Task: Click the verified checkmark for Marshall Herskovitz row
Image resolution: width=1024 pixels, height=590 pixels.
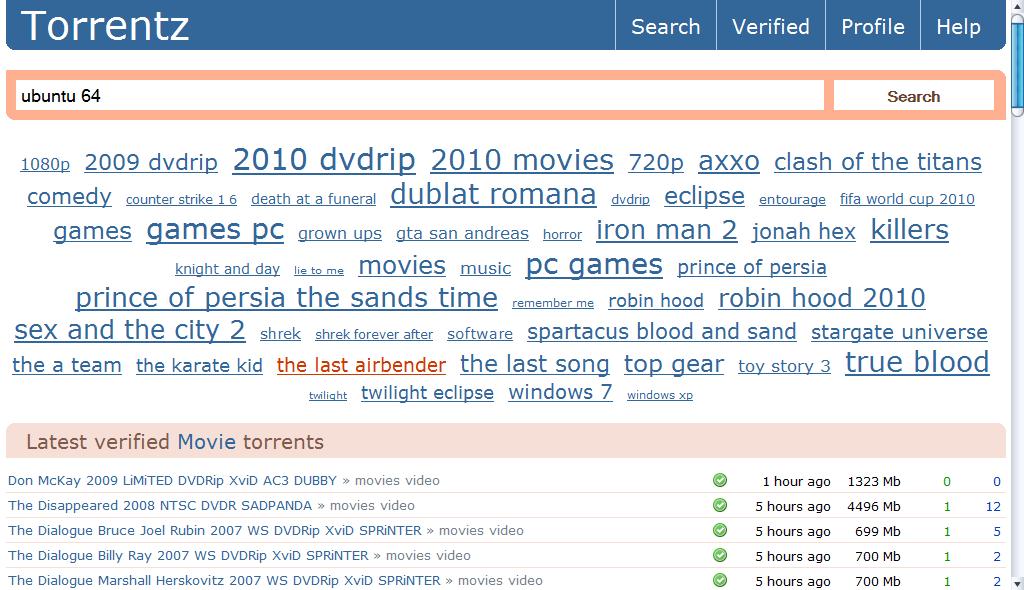Action: coord(720,580)
